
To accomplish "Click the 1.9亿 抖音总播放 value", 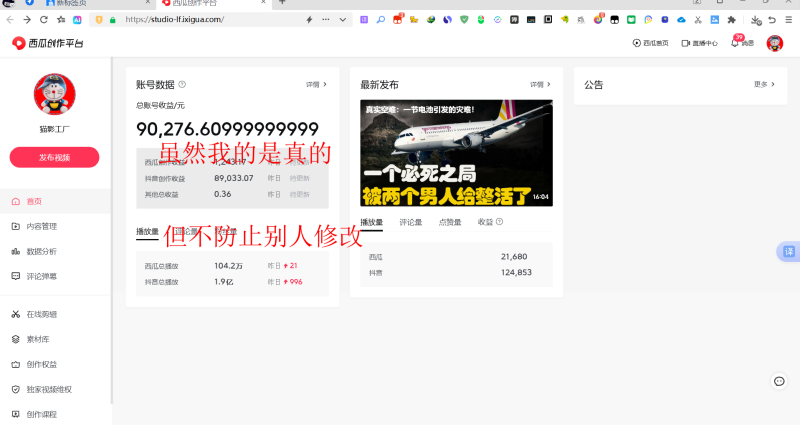I will coord(223,282).
